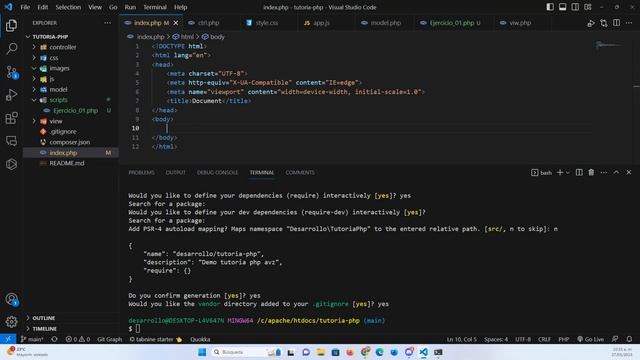
Task: Click the Explorer more actions ellipsis
Action: click(107, 23)
